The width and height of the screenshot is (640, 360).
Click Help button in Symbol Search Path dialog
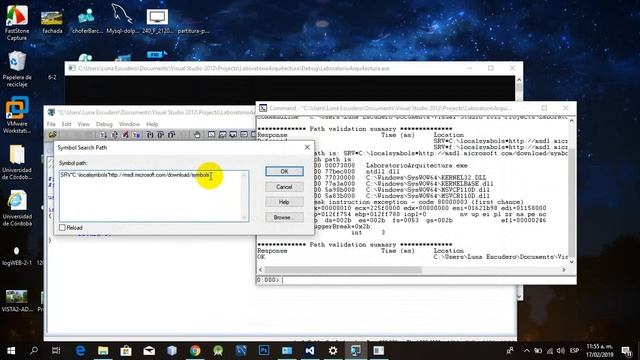coord(284,202)
